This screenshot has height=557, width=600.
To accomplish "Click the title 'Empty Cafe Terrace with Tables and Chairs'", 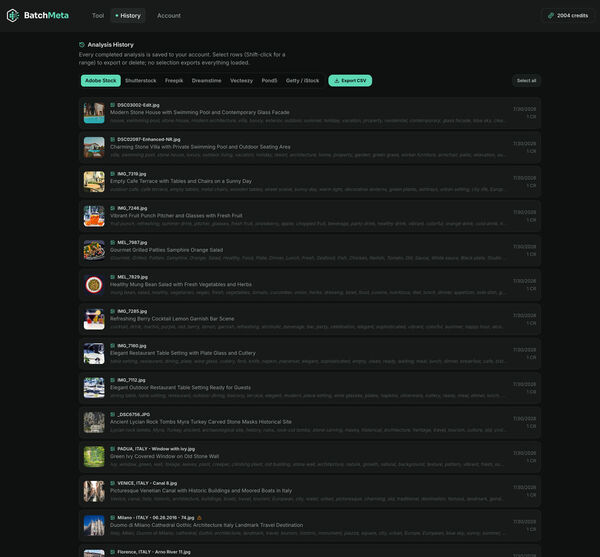I will pyautogui.click(x=181, y=181).
